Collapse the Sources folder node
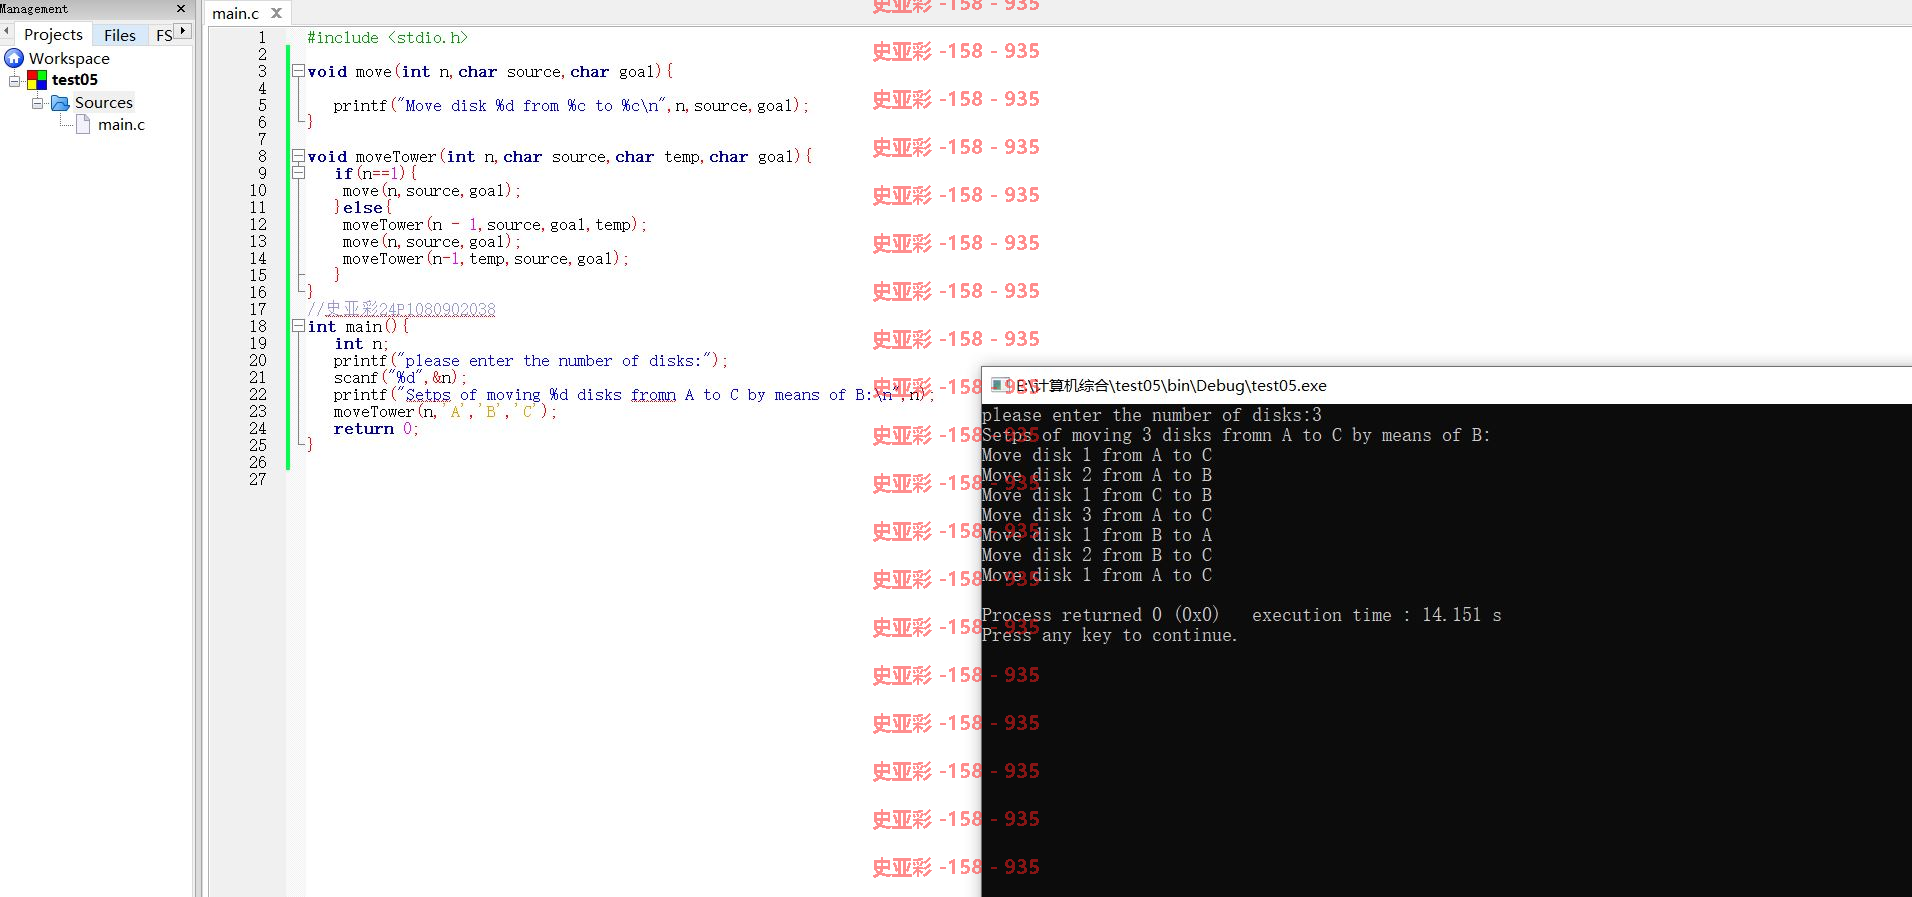This screenshot has height=897, width=1912. tap(37, 103)
